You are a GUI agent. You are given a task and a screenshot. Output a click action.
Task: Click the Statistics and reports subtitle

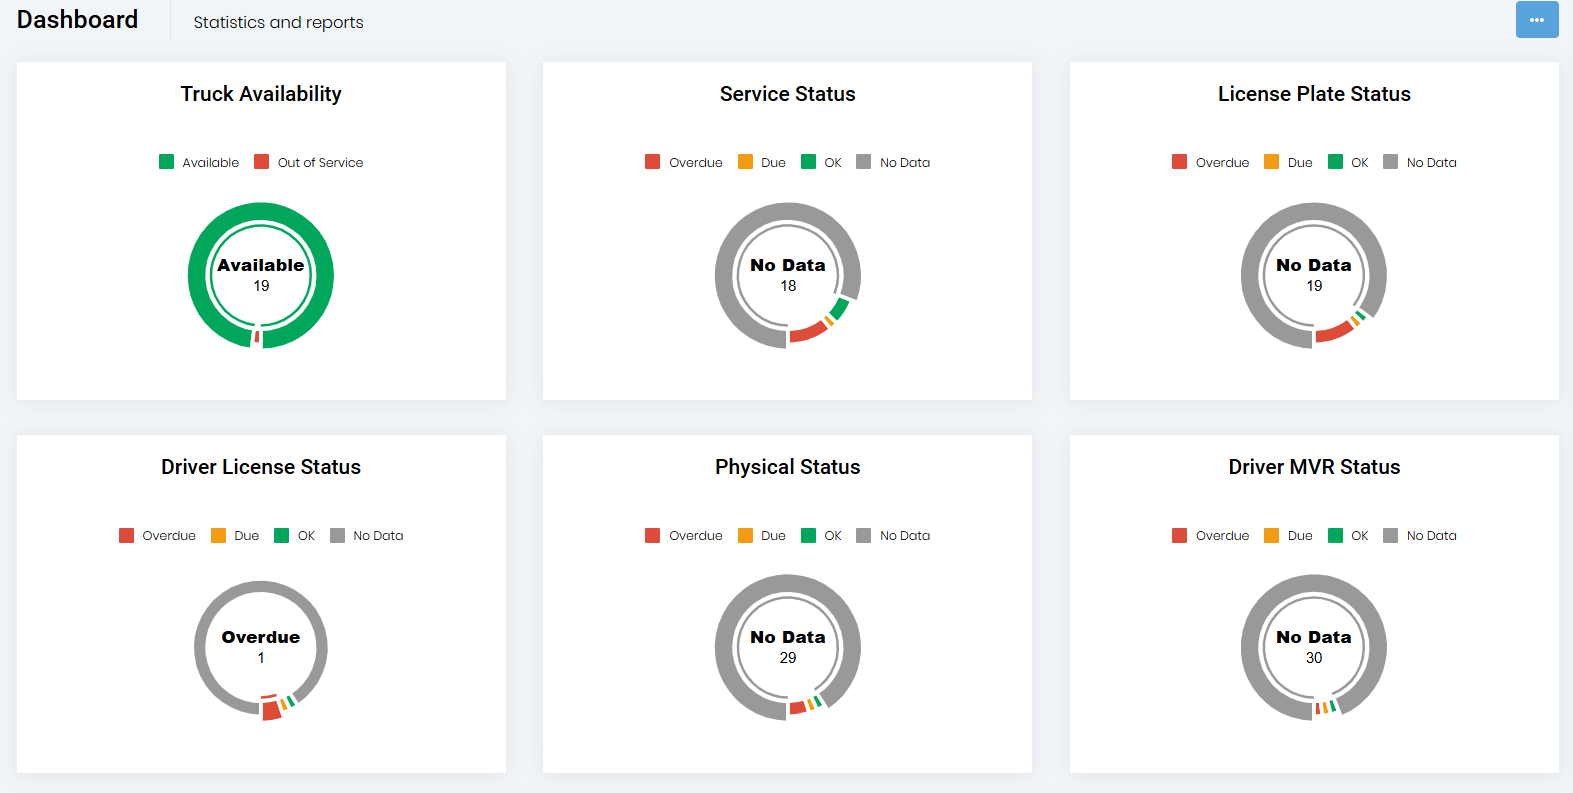(x=278, y=22)
